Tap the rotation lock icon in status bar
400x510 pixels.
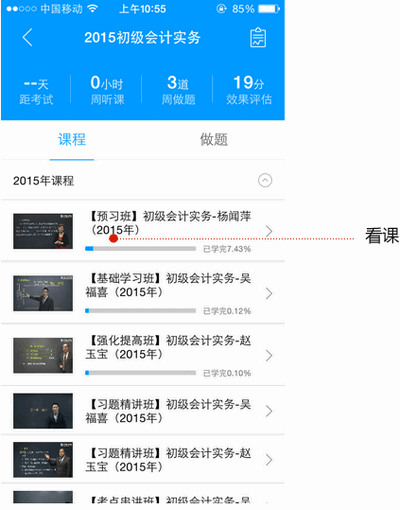point(221,9)
